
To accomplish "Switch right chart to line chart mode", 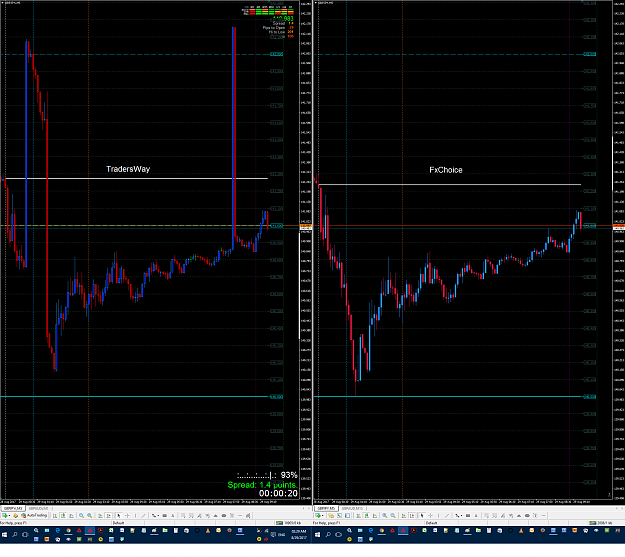I will [375, 516].
